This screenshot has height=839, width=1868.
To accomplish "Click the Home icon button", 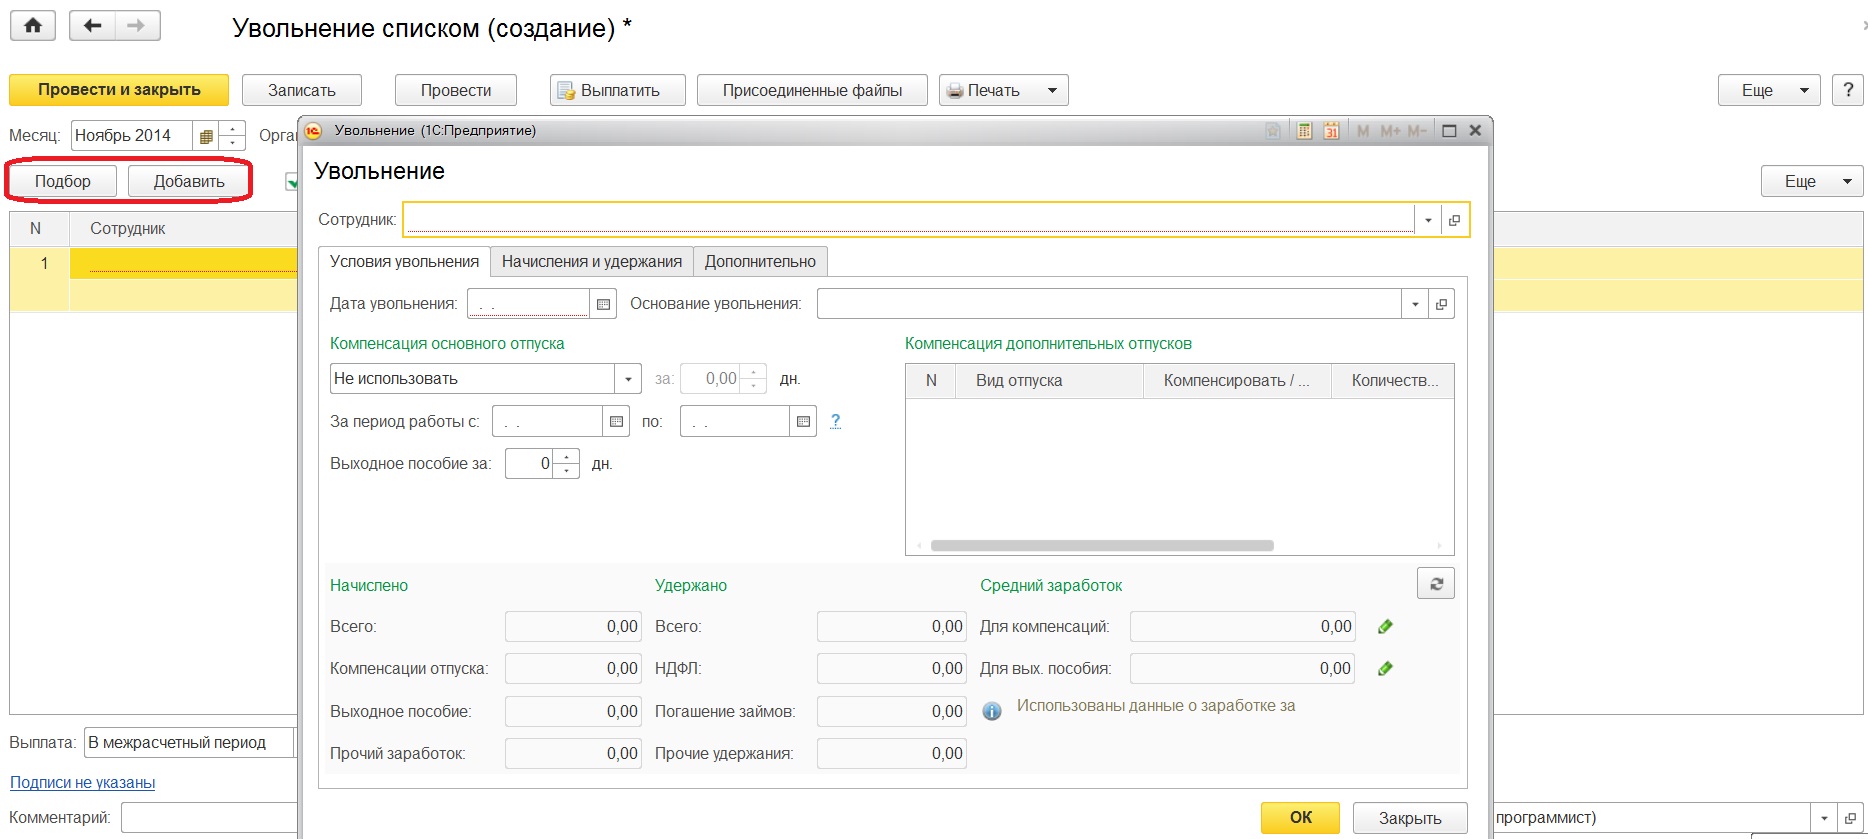I will coord(33,26).
